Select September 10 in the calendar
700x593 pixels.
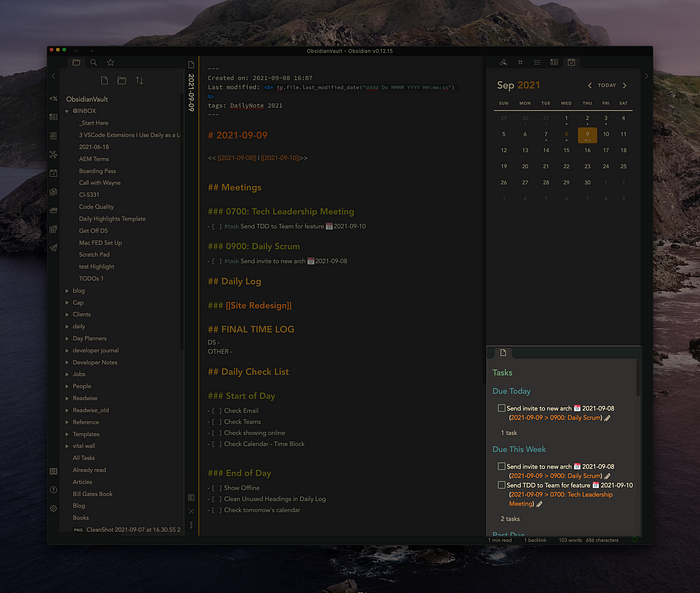coord(606,134)
